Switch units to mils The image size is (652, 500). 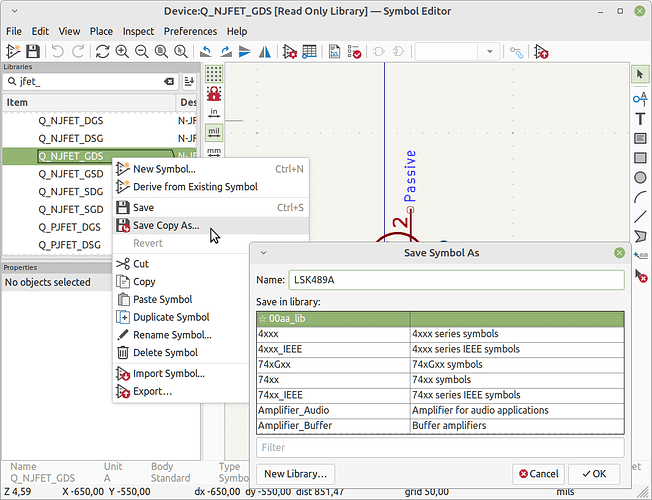(x=214, y=133)
